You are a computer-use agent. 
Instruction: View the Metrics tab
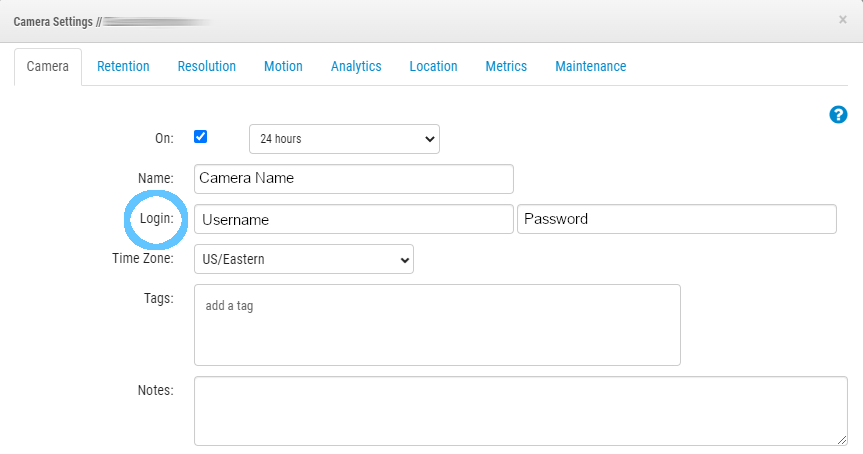point(506,67)
